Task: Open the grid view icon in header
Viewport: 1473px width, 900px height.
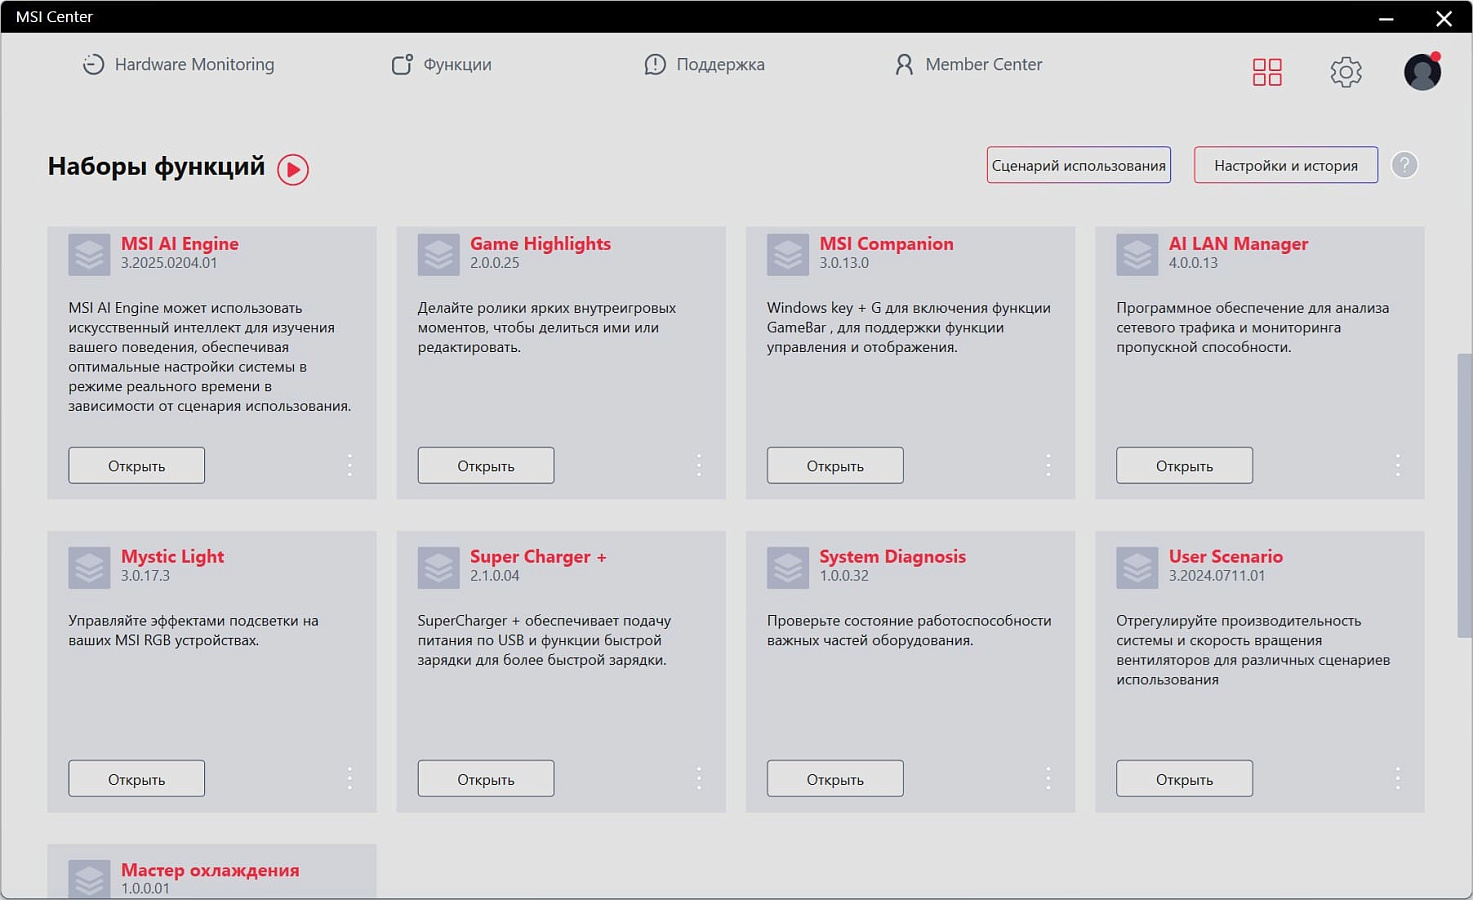Action: click(x=1267, y=72)
